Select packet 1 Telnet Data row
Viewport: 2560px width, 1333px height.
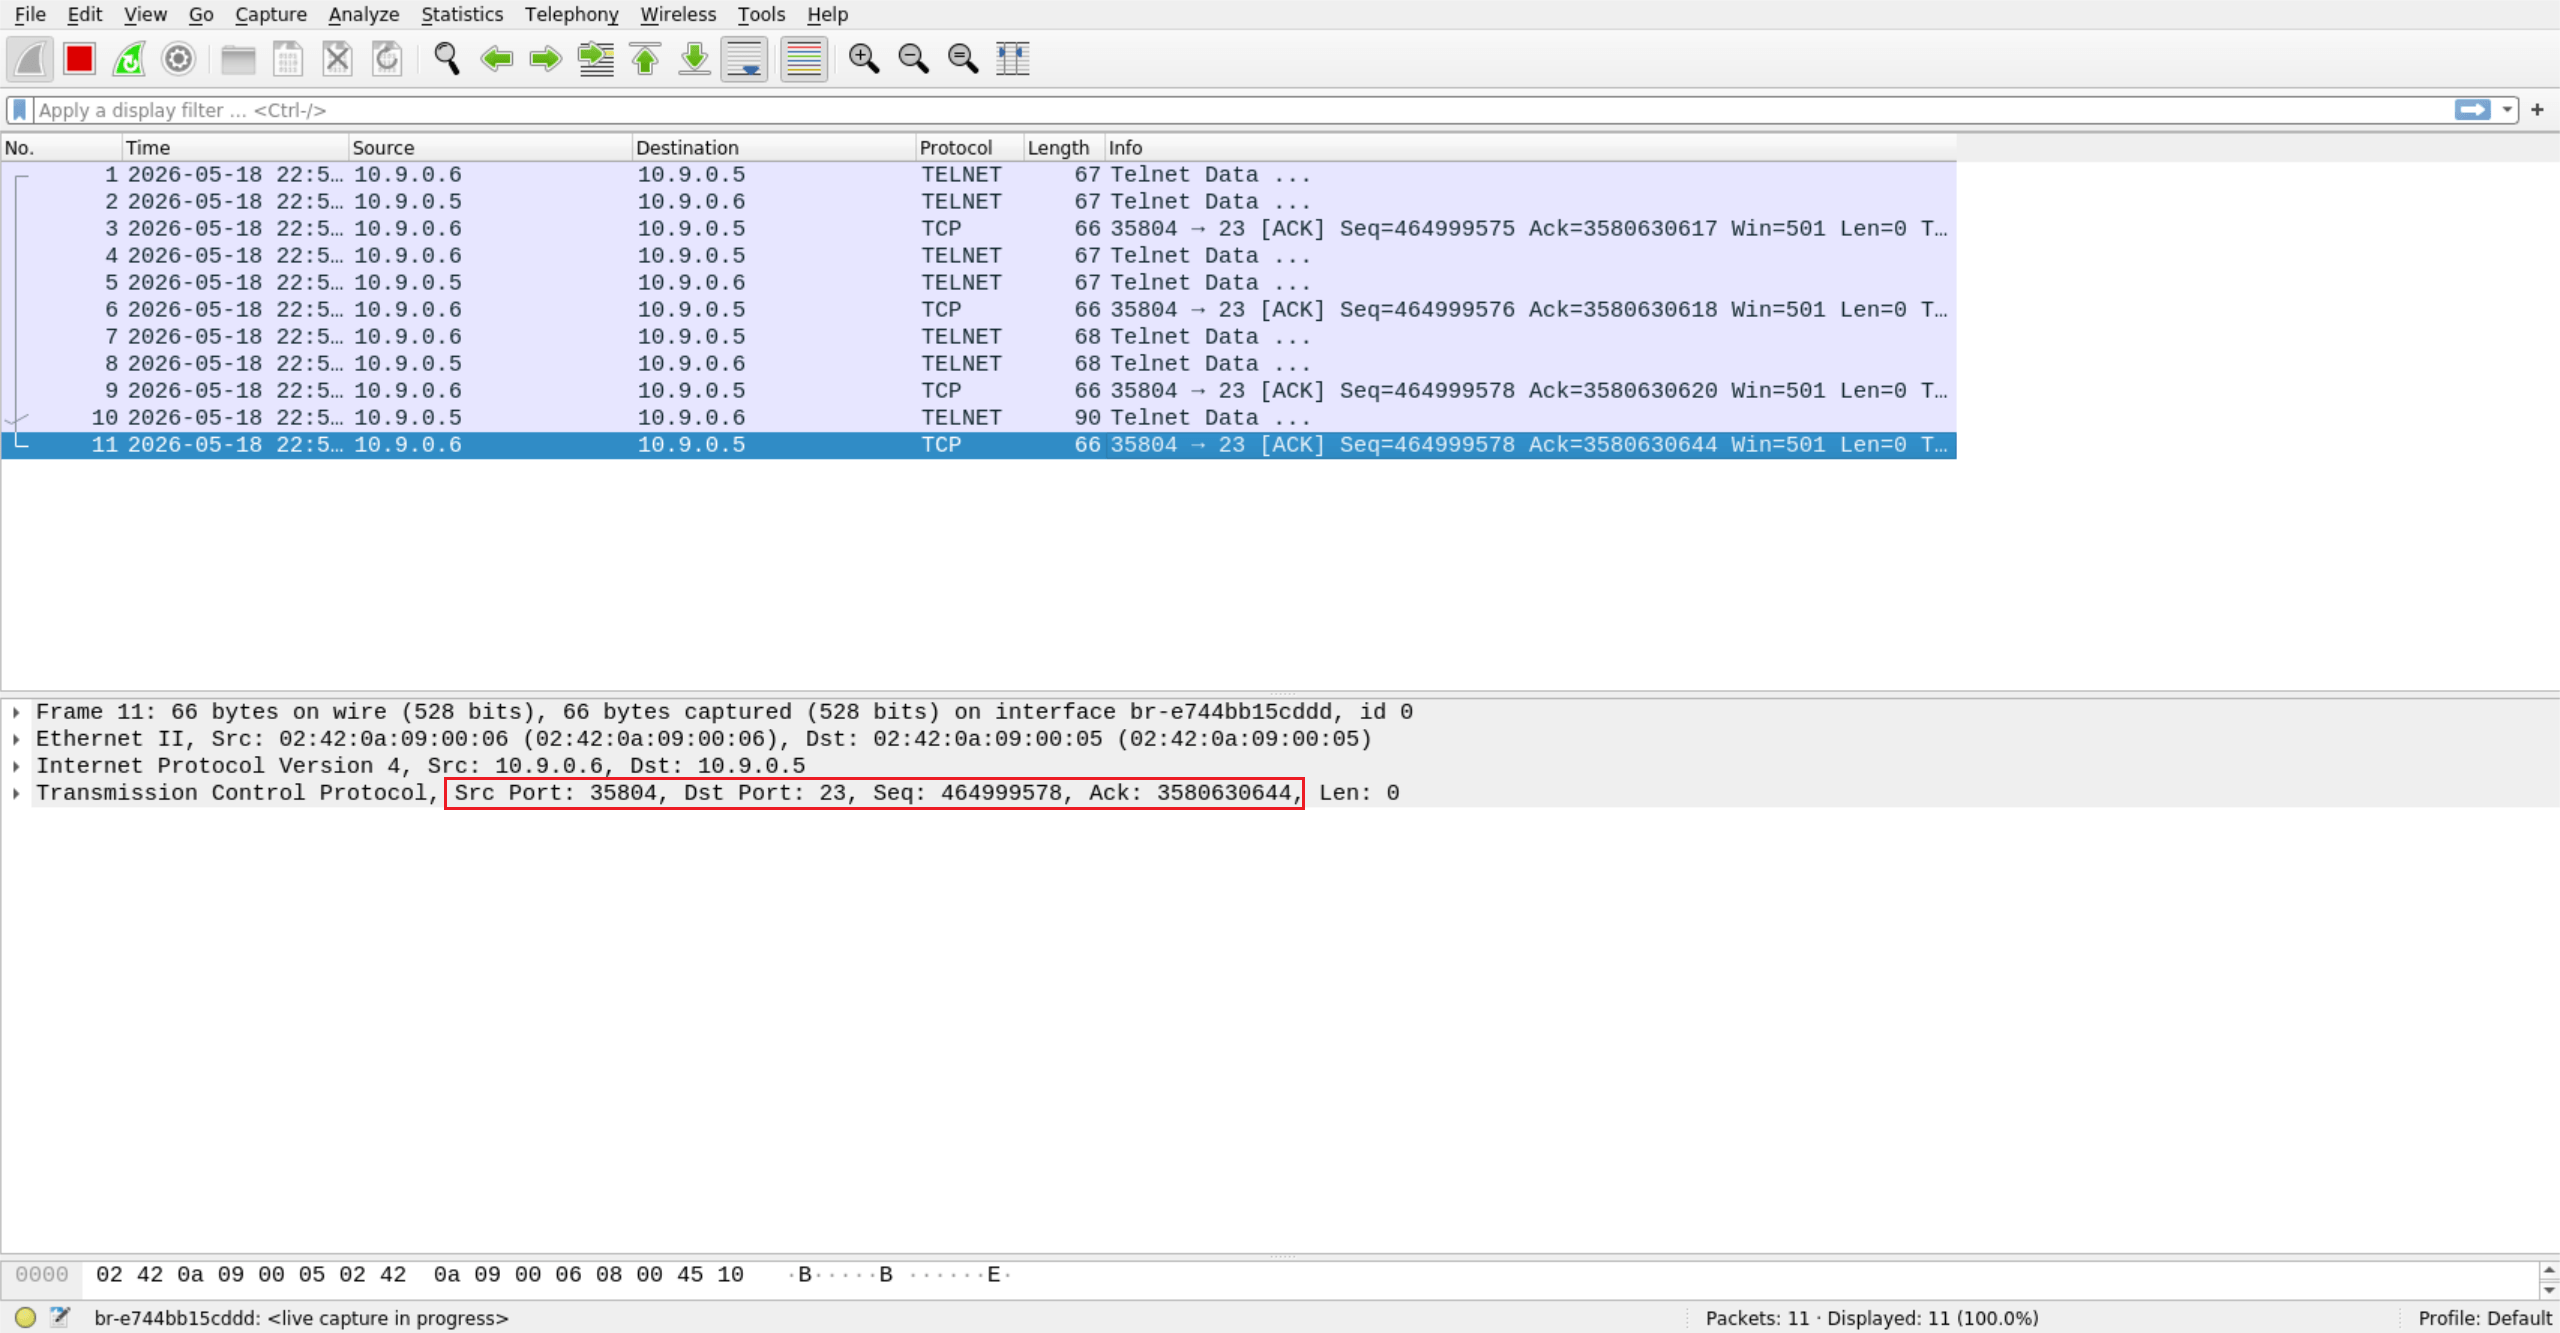[979, 175]
